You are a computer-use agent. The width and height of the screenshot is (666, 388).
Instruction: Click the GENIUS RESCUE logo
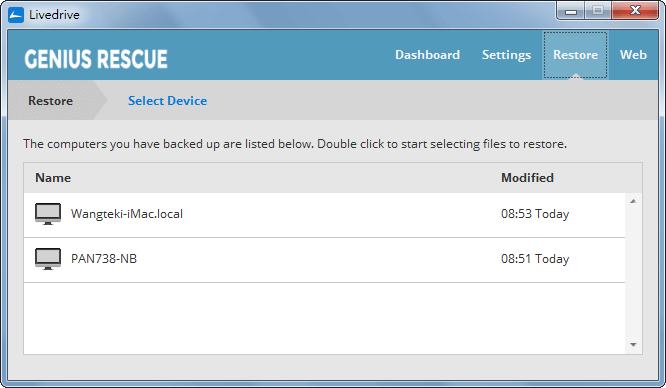[x=96, y=59]
